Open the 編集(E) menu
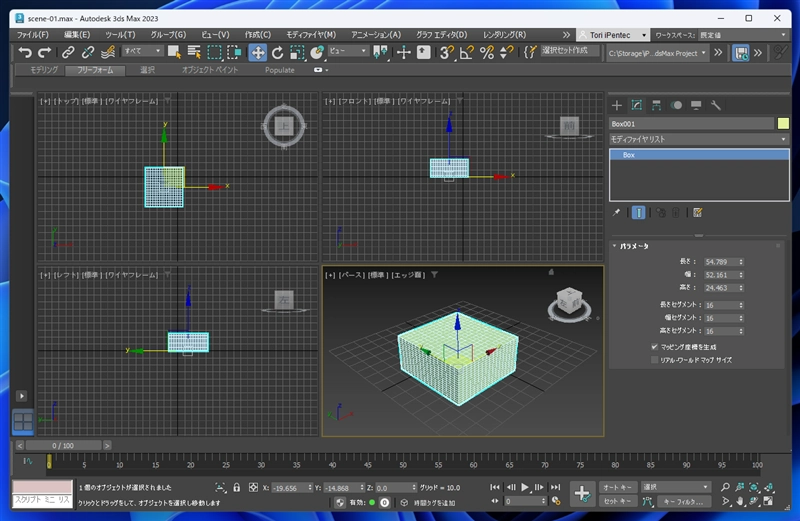Screen dimensions: 800x521 [x=77, y=35]
